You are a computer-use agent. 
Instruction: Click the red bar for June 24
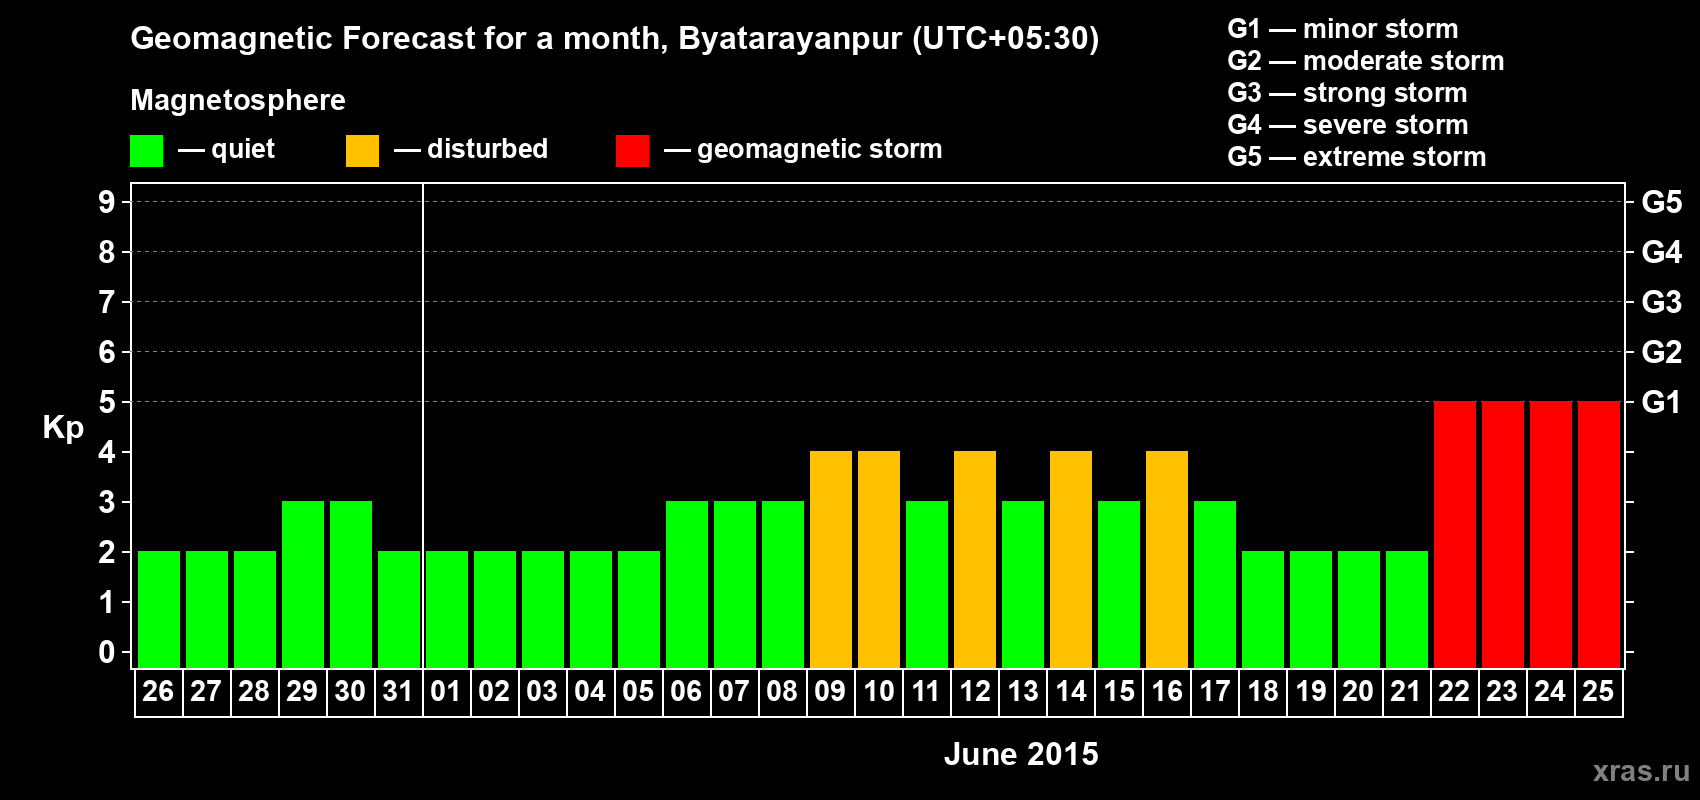pyautogui.click(x=1551, y=534)
